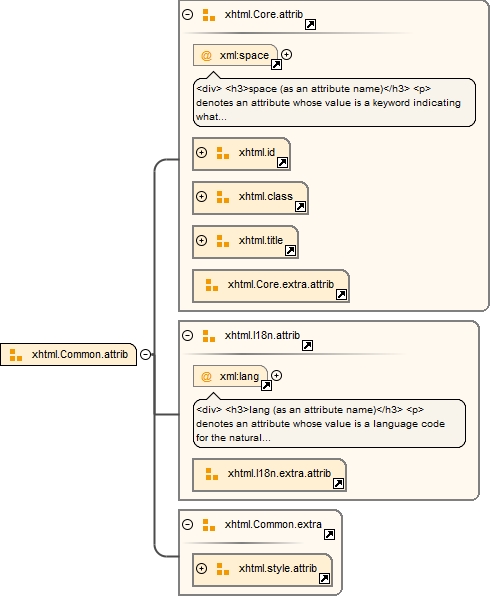Expand the xhtml.id attribute group
Viewport: 491px width, 597px height.
click(201, 153)
